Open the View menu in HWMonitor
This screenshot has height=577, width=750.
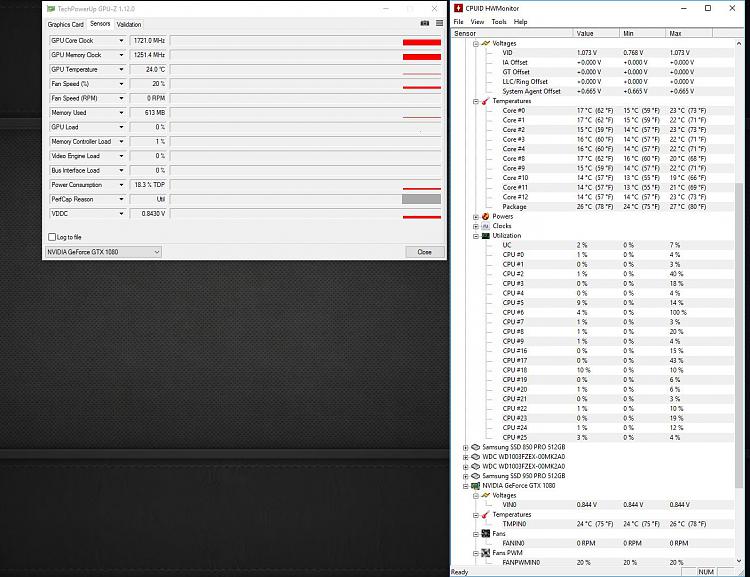coord(477,22)
